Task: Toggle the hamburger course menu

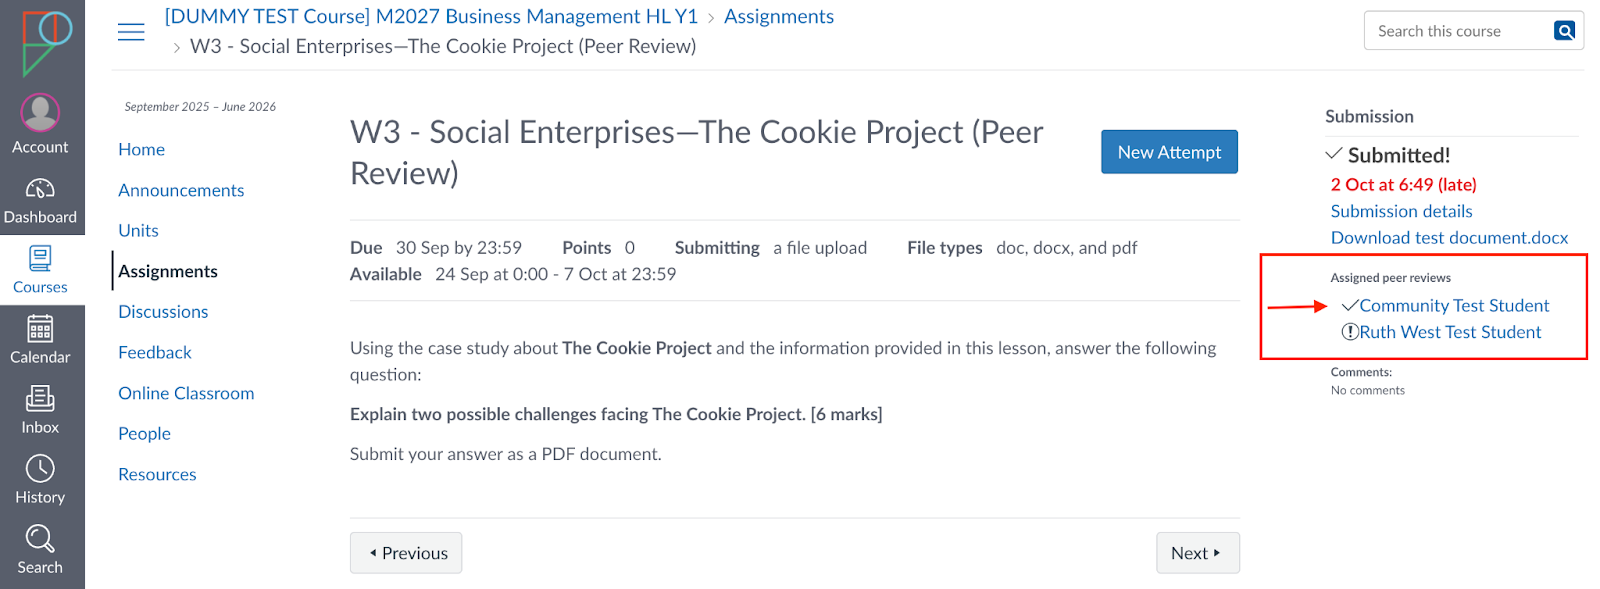Action: [x=131, y=32]
